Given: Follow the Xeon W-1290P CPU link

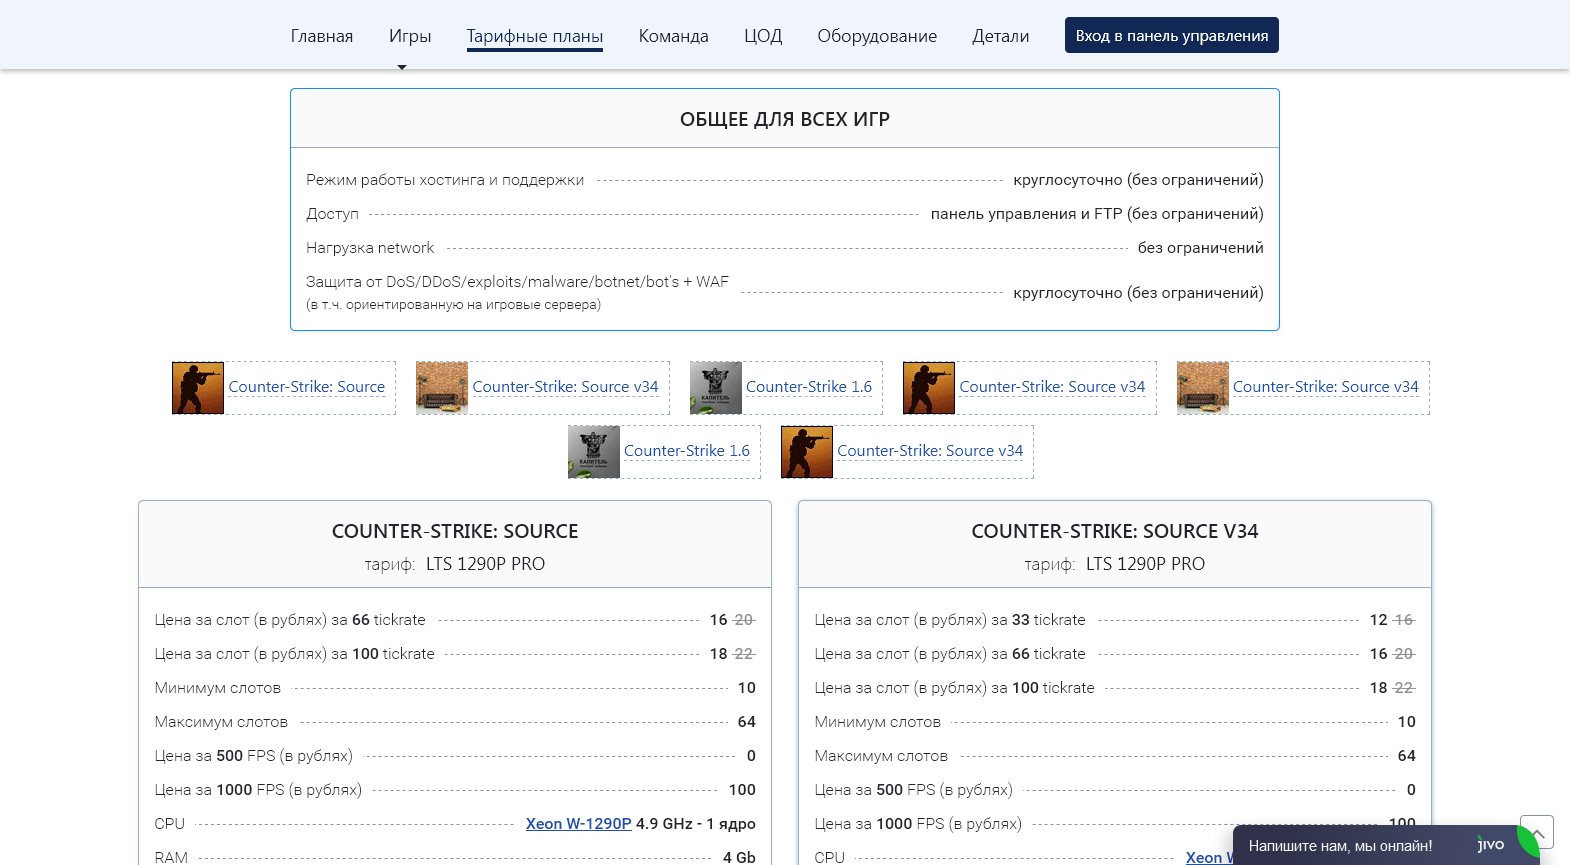Looking at the screenshot, I should (579, 824).
